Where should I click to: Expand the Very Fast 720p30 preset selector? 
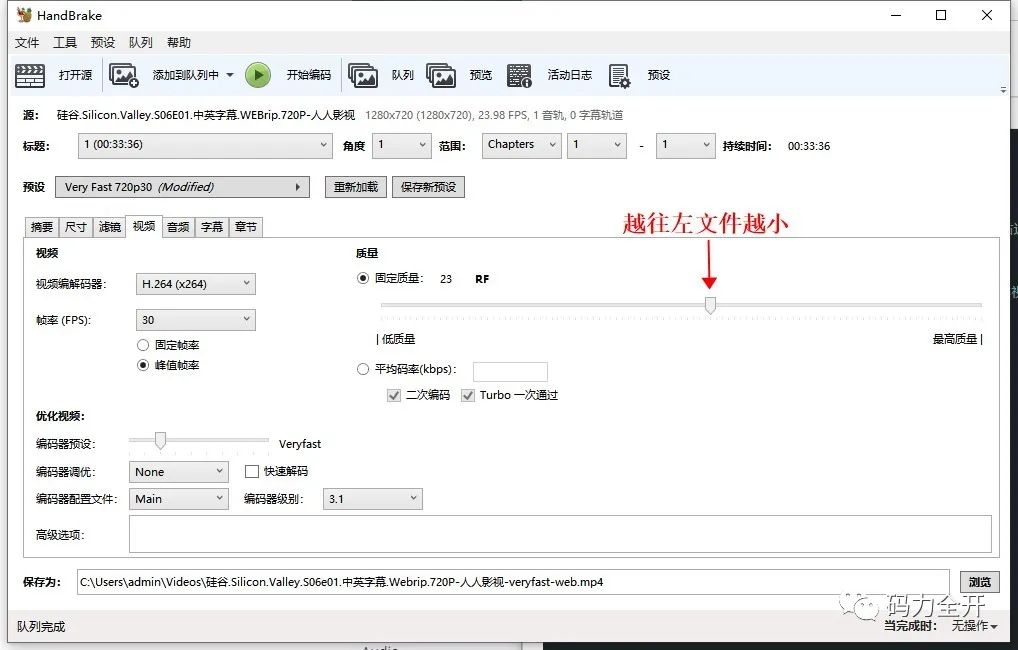182,187
